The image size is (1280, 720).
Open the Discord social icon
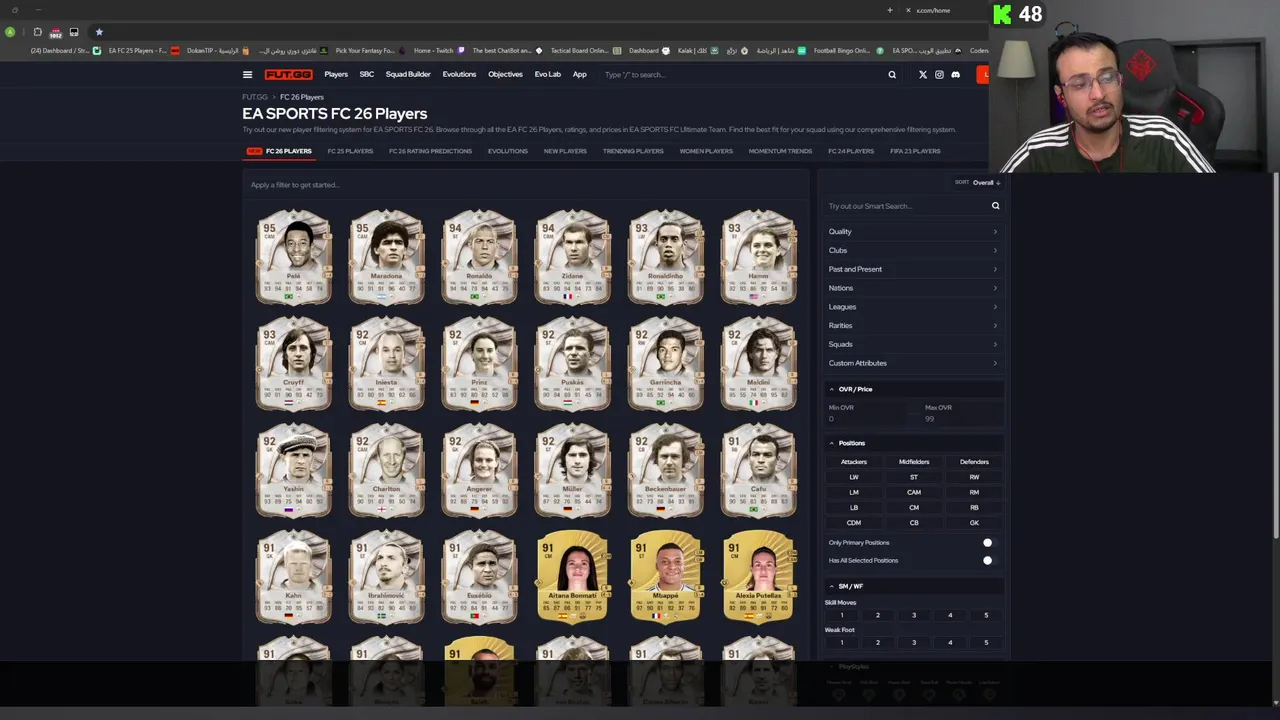coord(955,74)
